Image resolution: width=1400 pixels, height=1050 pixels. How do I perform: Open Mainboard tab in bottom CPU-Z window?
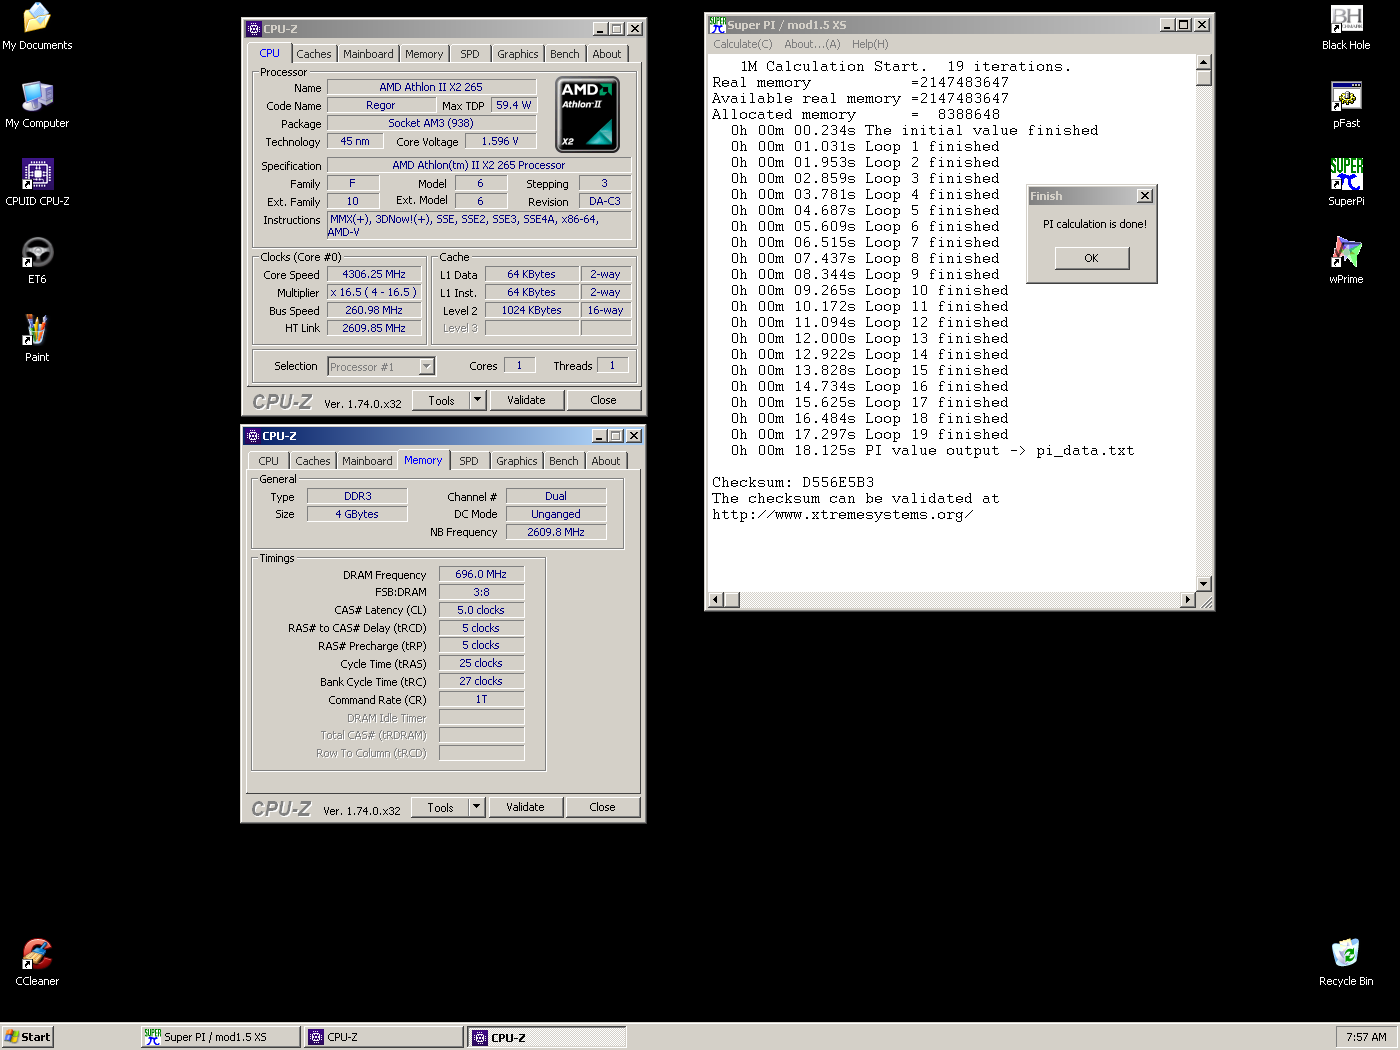pyautogui.click(x=367, y=461)
